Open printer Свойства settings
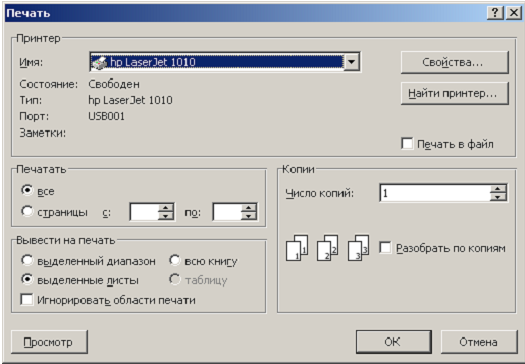Viewport: 525px width, 364px height. pos(454,62)
